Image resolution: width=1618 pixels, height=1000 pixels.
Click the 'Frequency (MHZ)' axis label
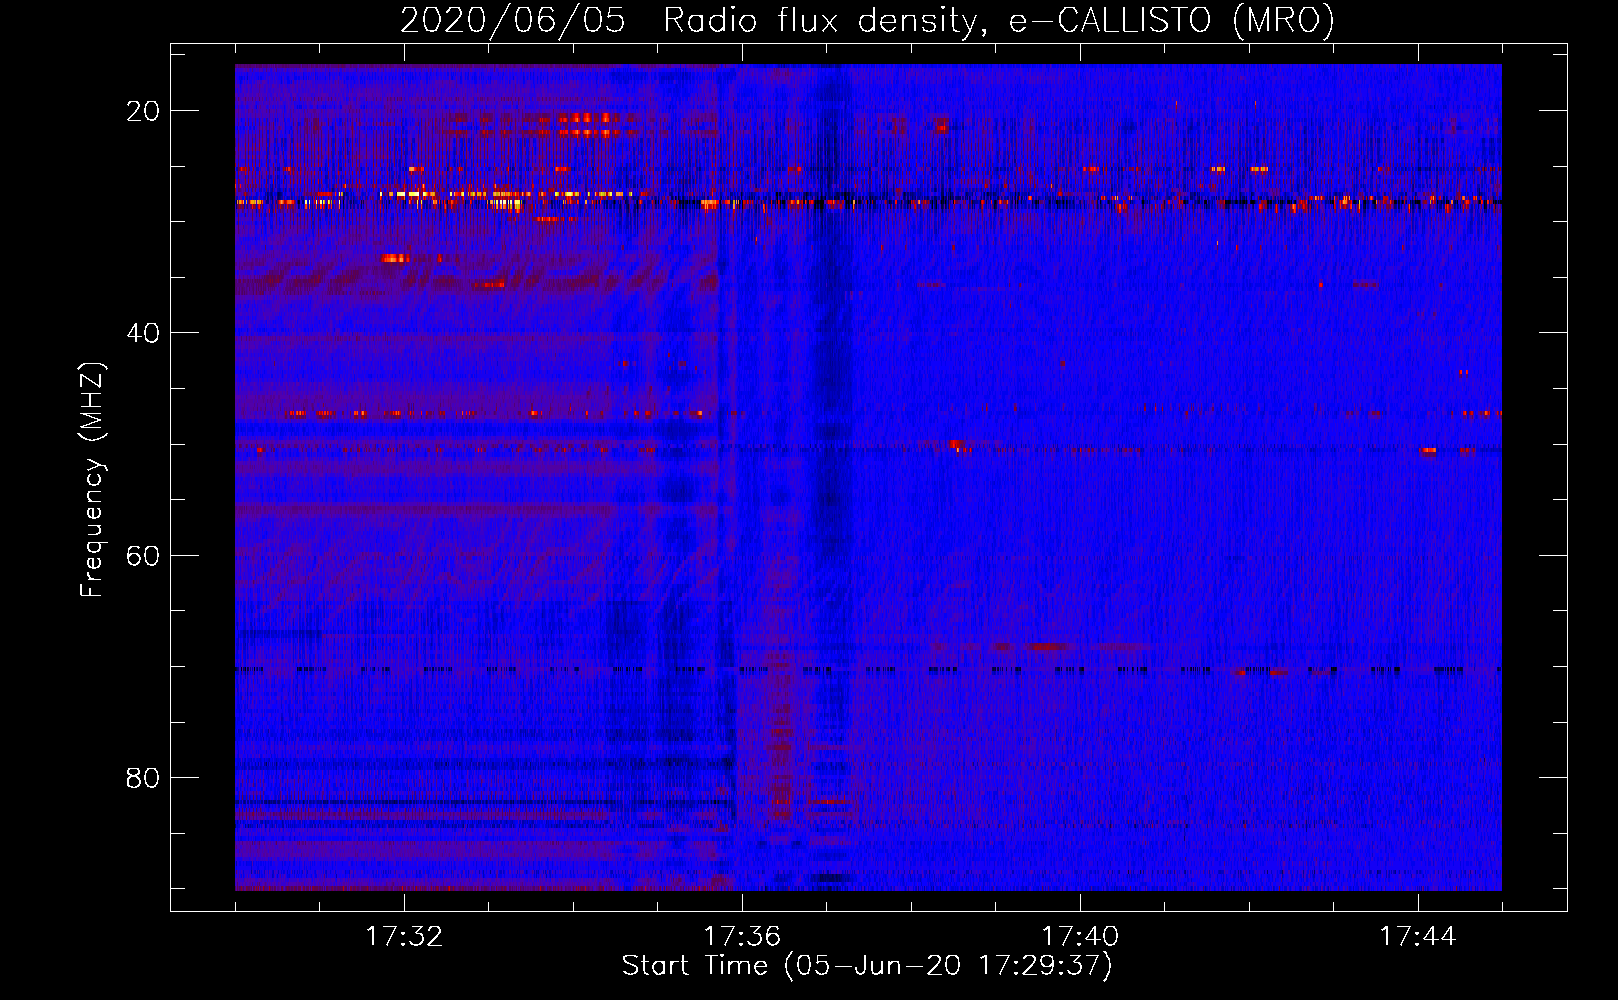[x=92, y=480]
